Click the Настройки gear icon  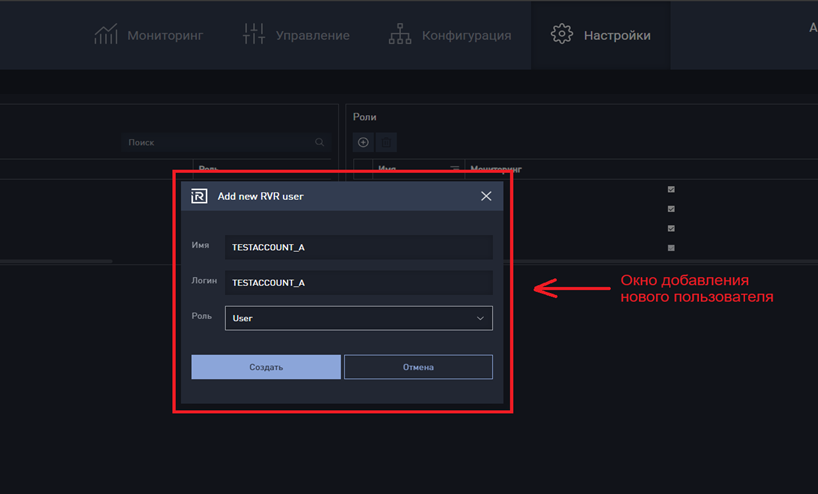click(x=562, y=34)
